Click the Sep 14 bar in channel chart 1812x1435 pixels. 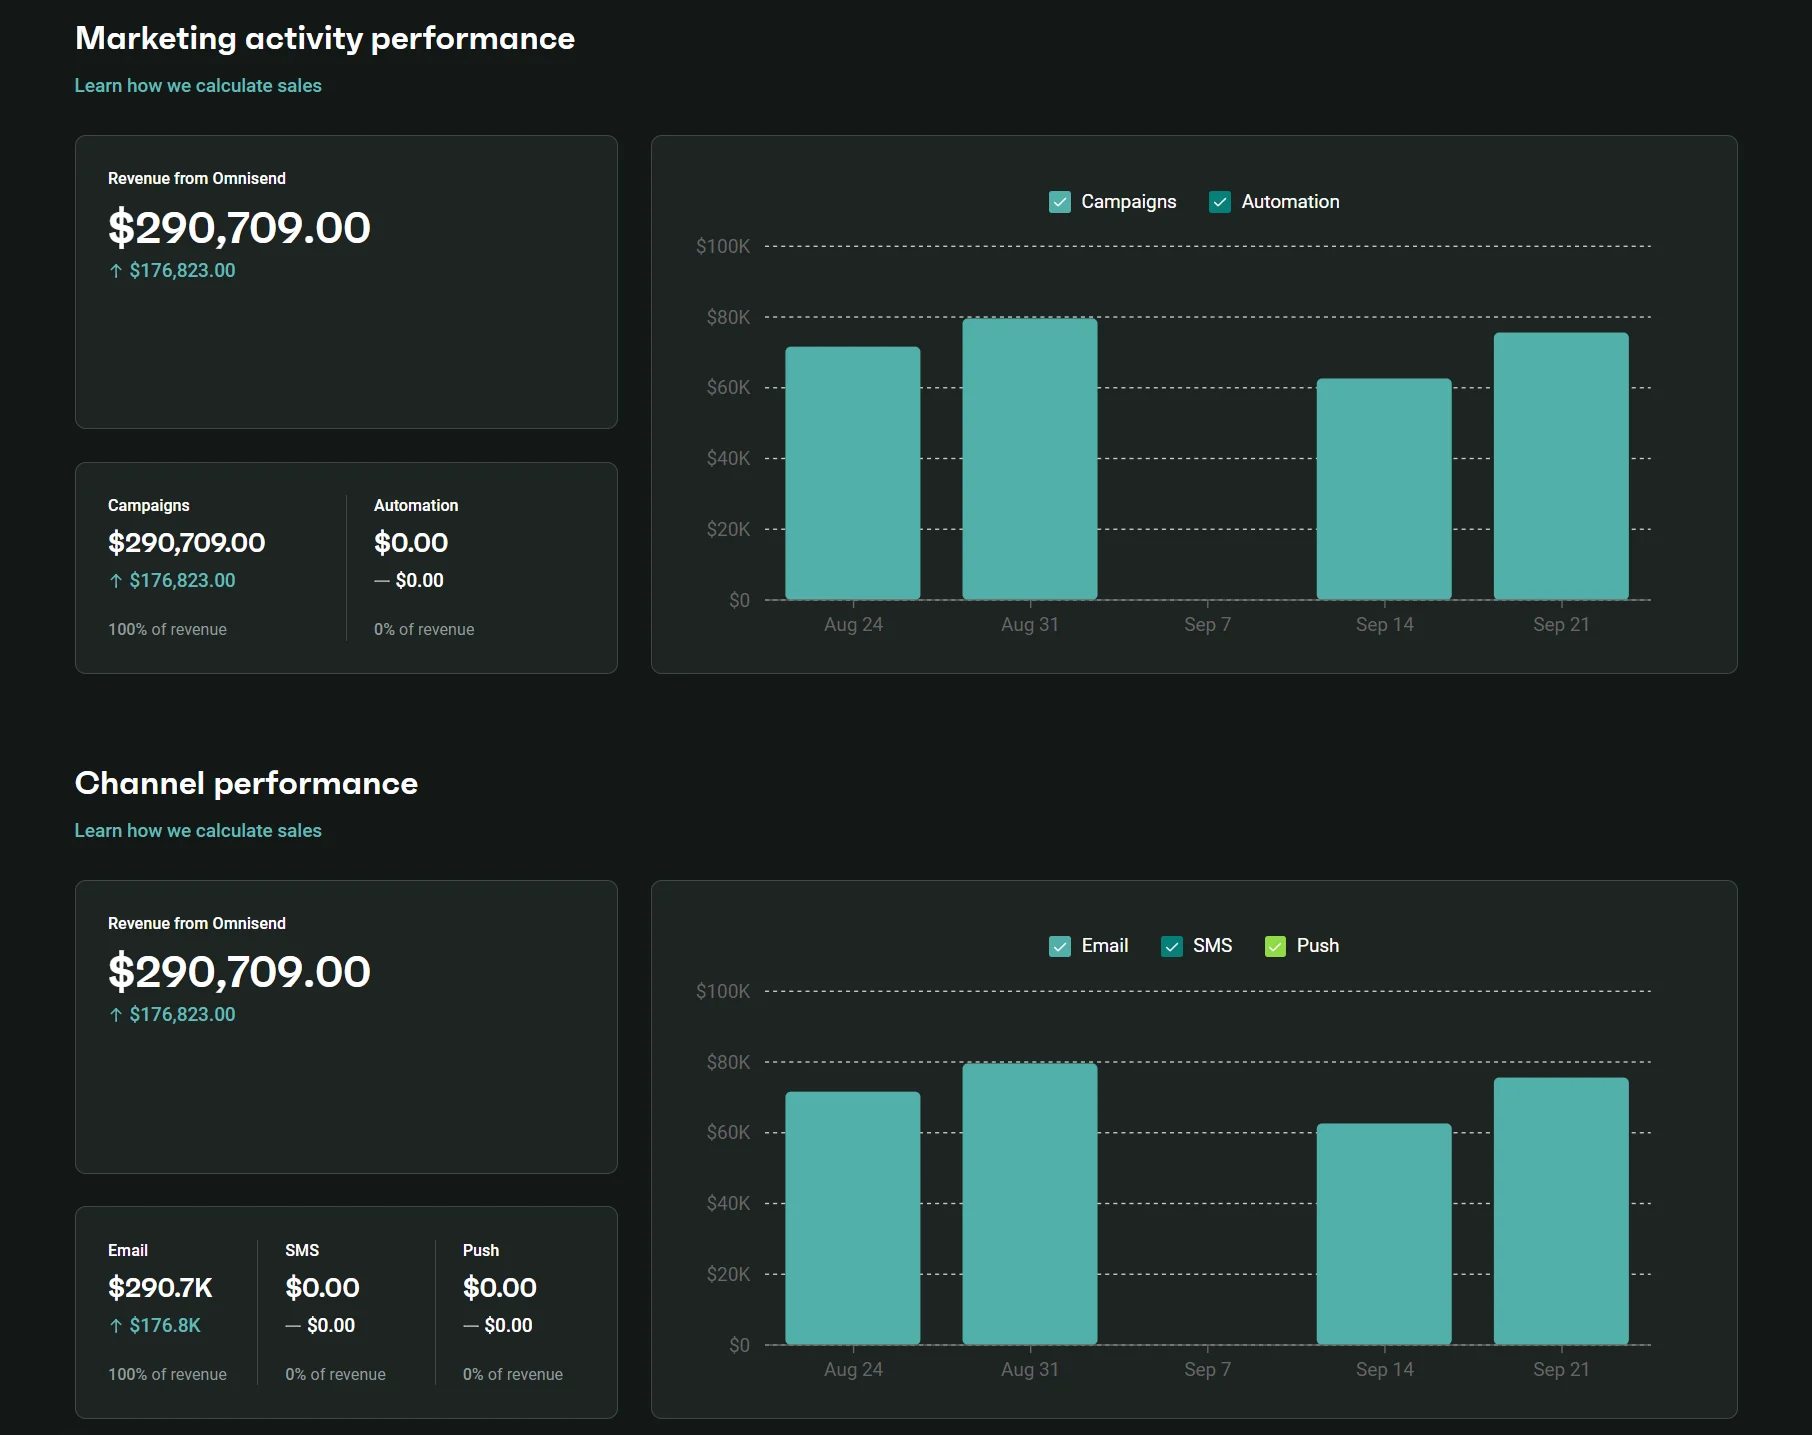1384,1234
